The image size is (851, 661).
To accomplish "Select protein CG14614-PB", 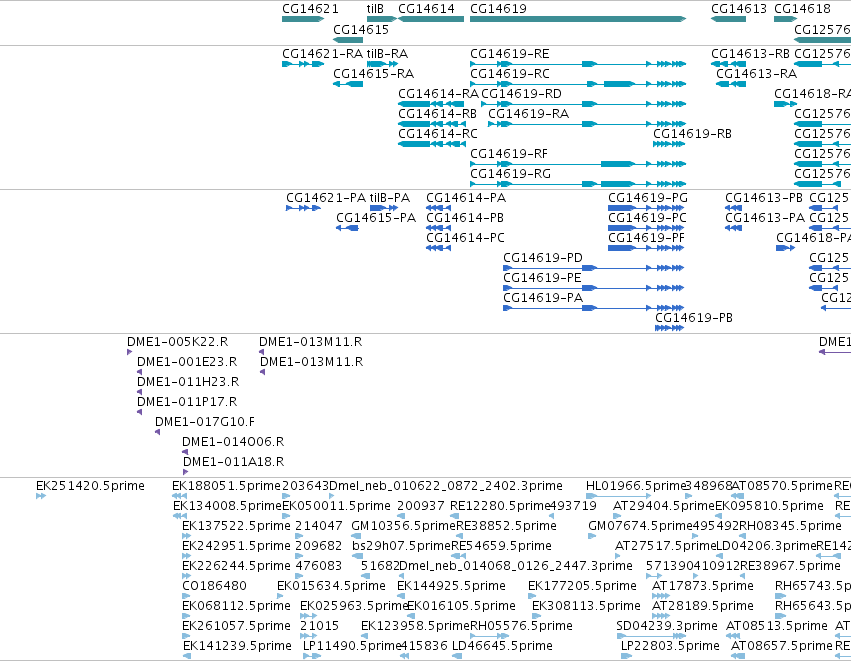I will tap(439, 228).
